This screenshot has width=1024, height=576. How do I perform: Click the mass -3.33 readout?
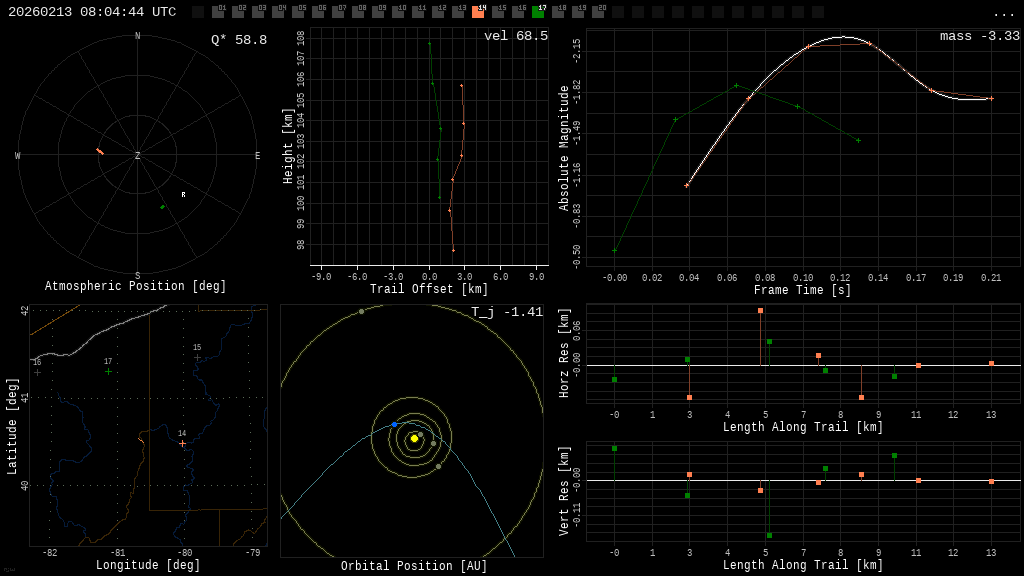click(x=979, y=36)
